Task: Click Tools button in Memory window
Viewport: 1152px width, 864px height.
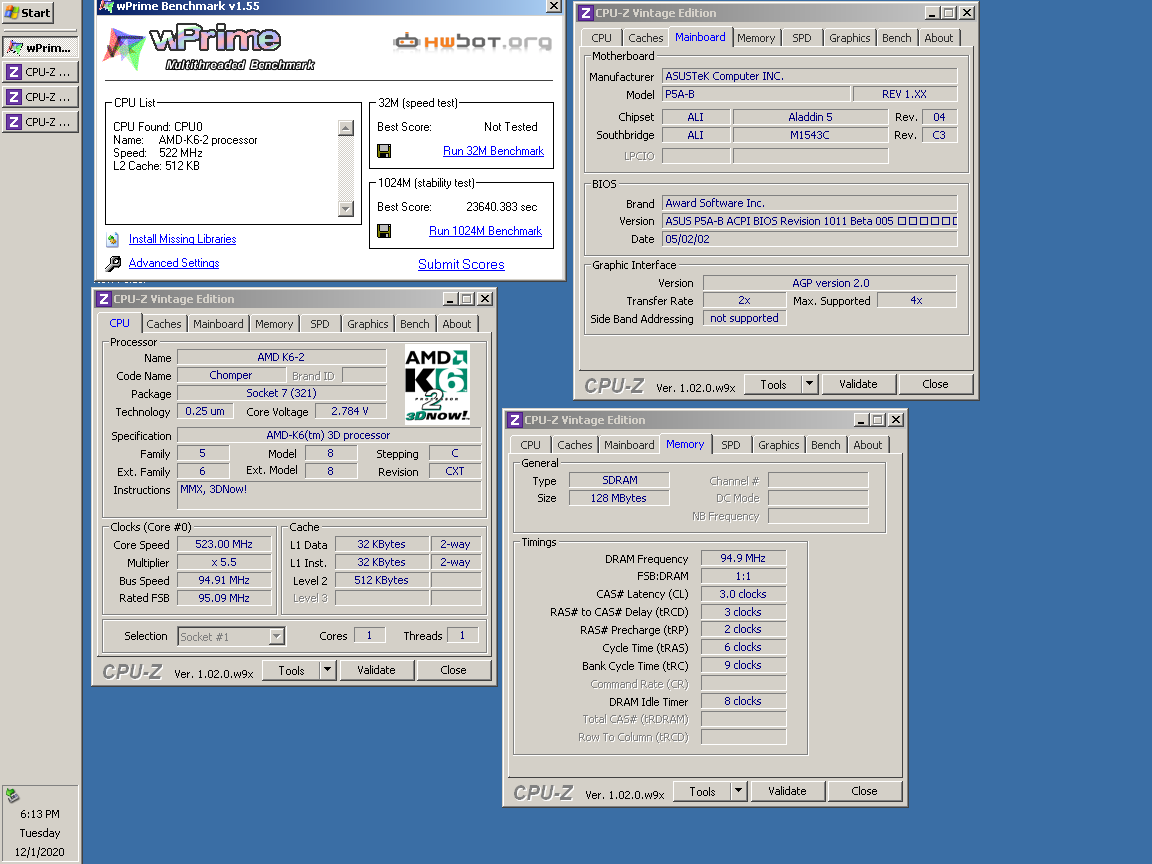Action: tap(702, 791)
